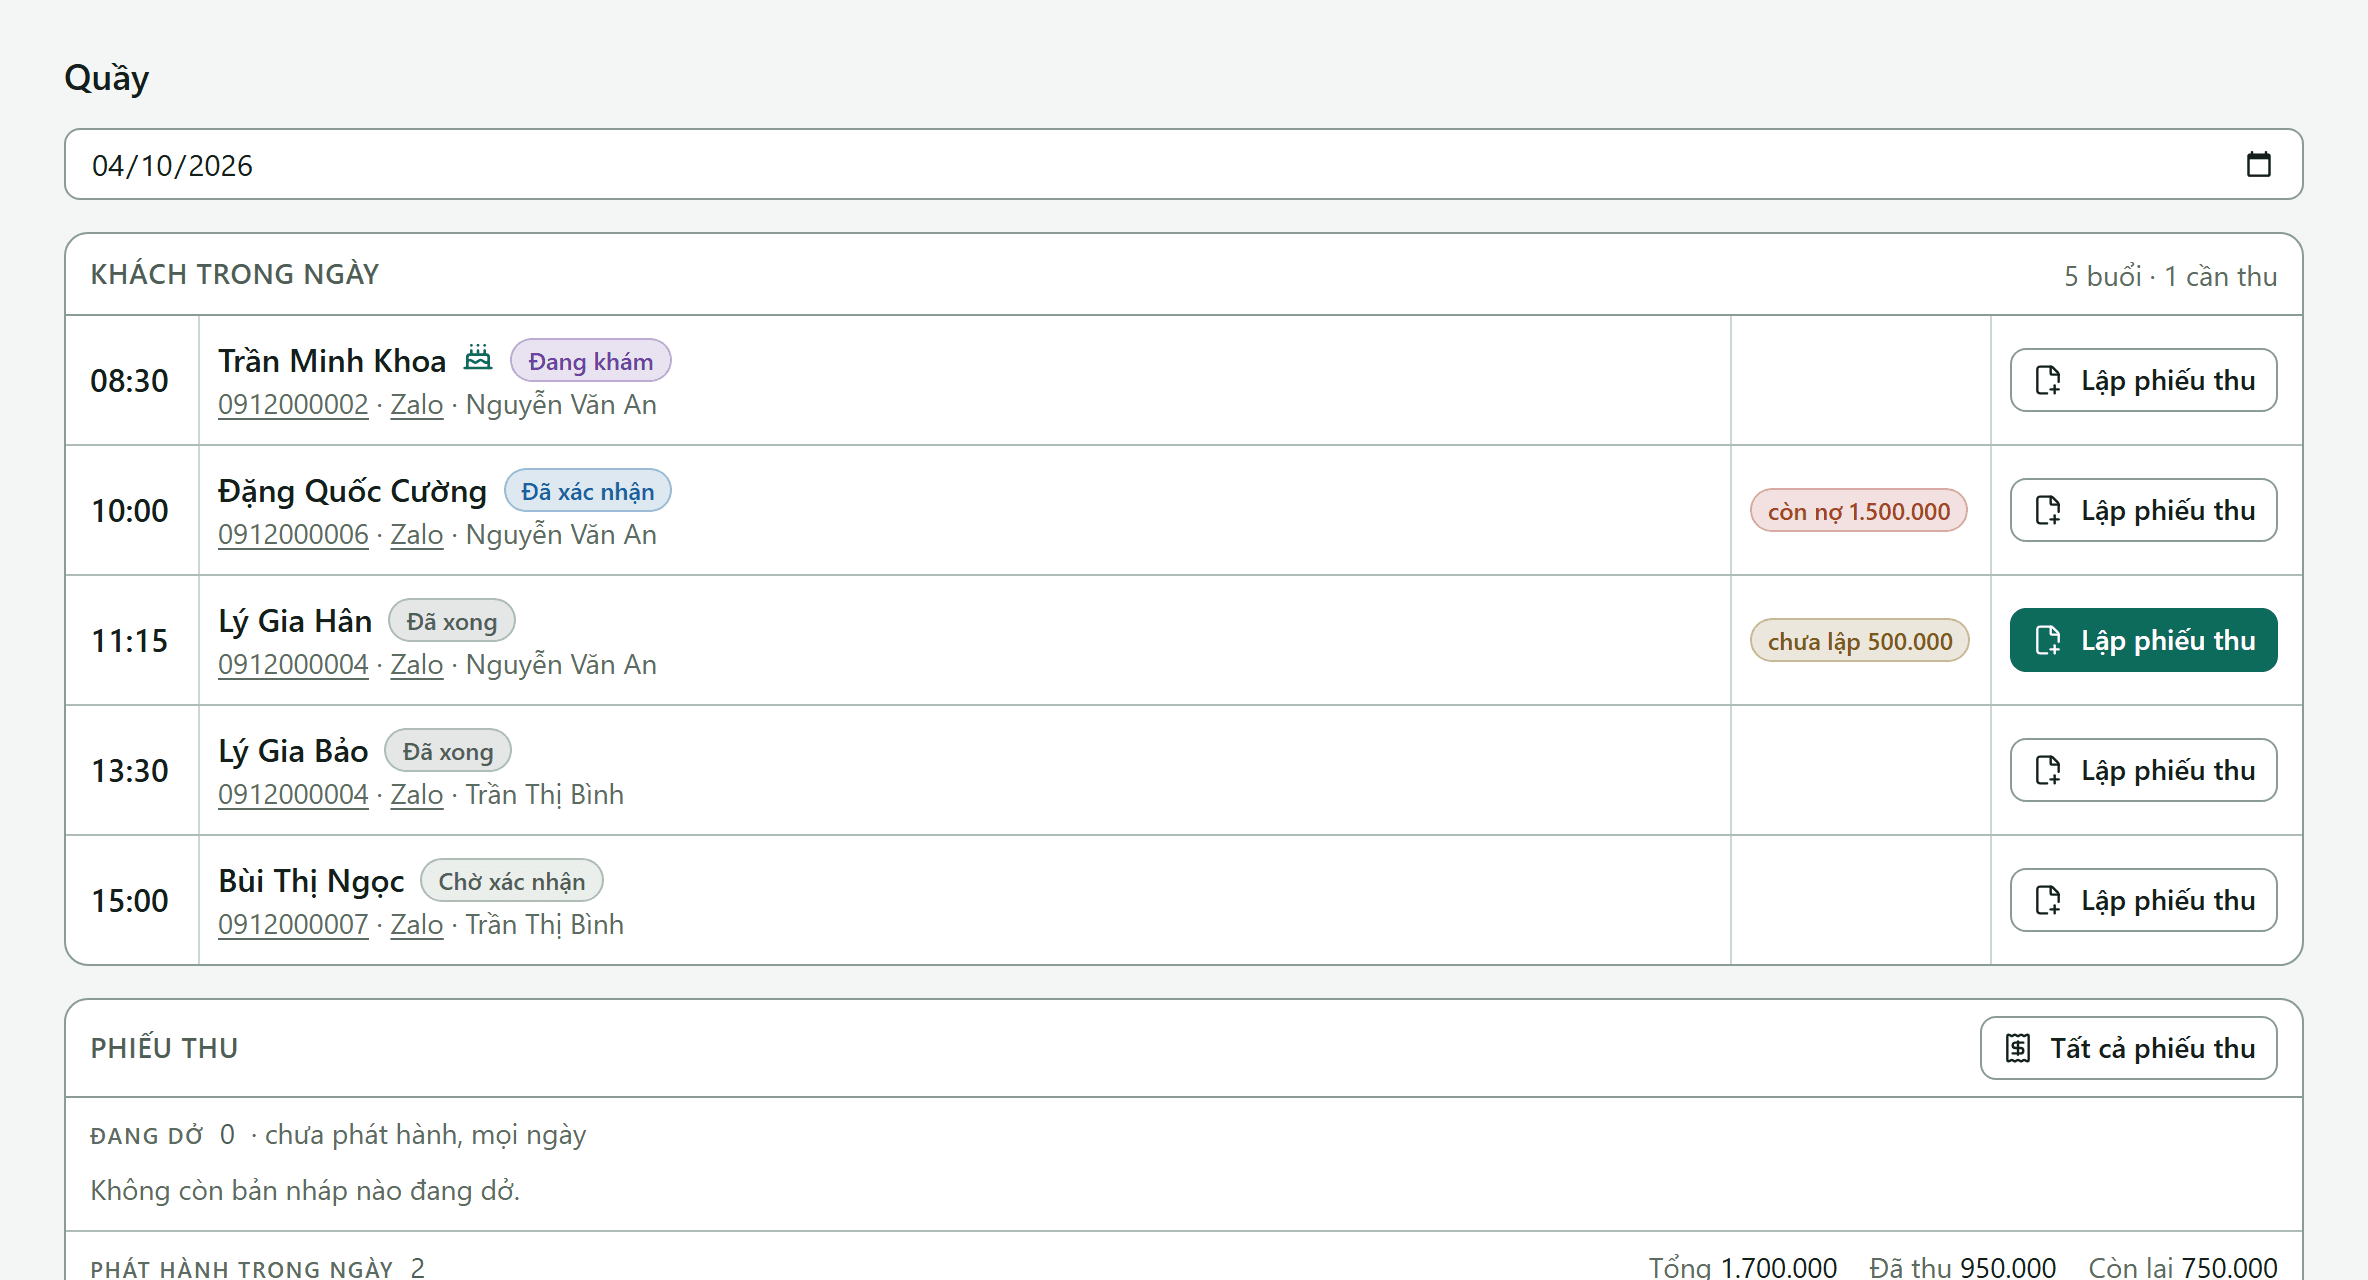
Task: Click the chưa lập 500.000 badge
Action: (1860, 641)
